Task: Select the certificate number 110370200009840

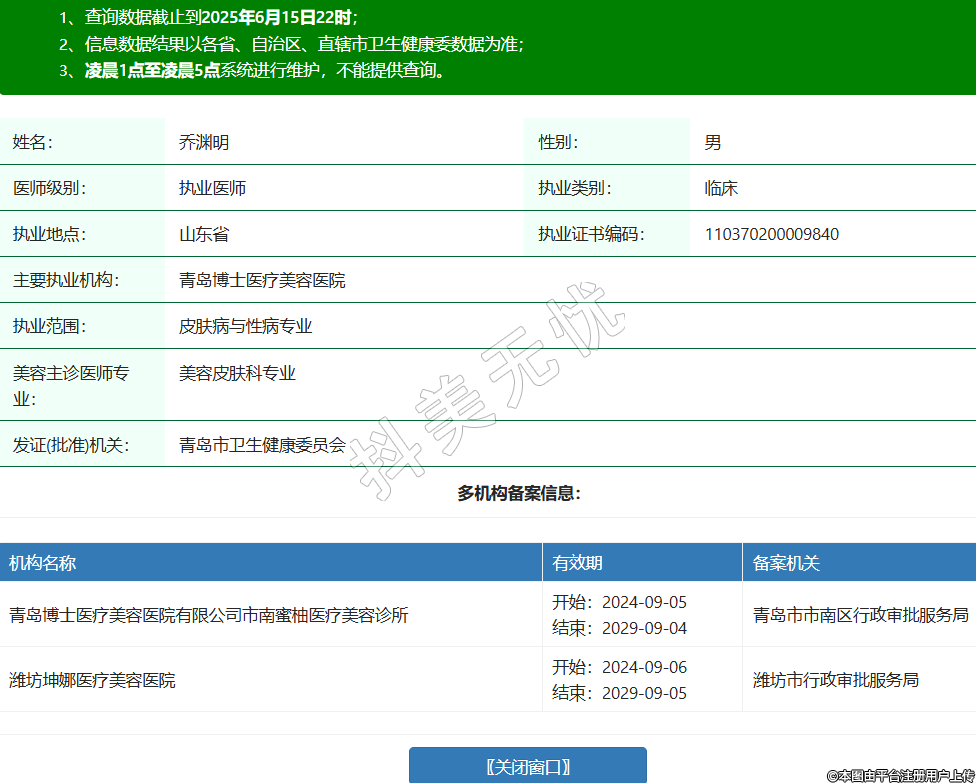Action: click(x=771, y=235)
